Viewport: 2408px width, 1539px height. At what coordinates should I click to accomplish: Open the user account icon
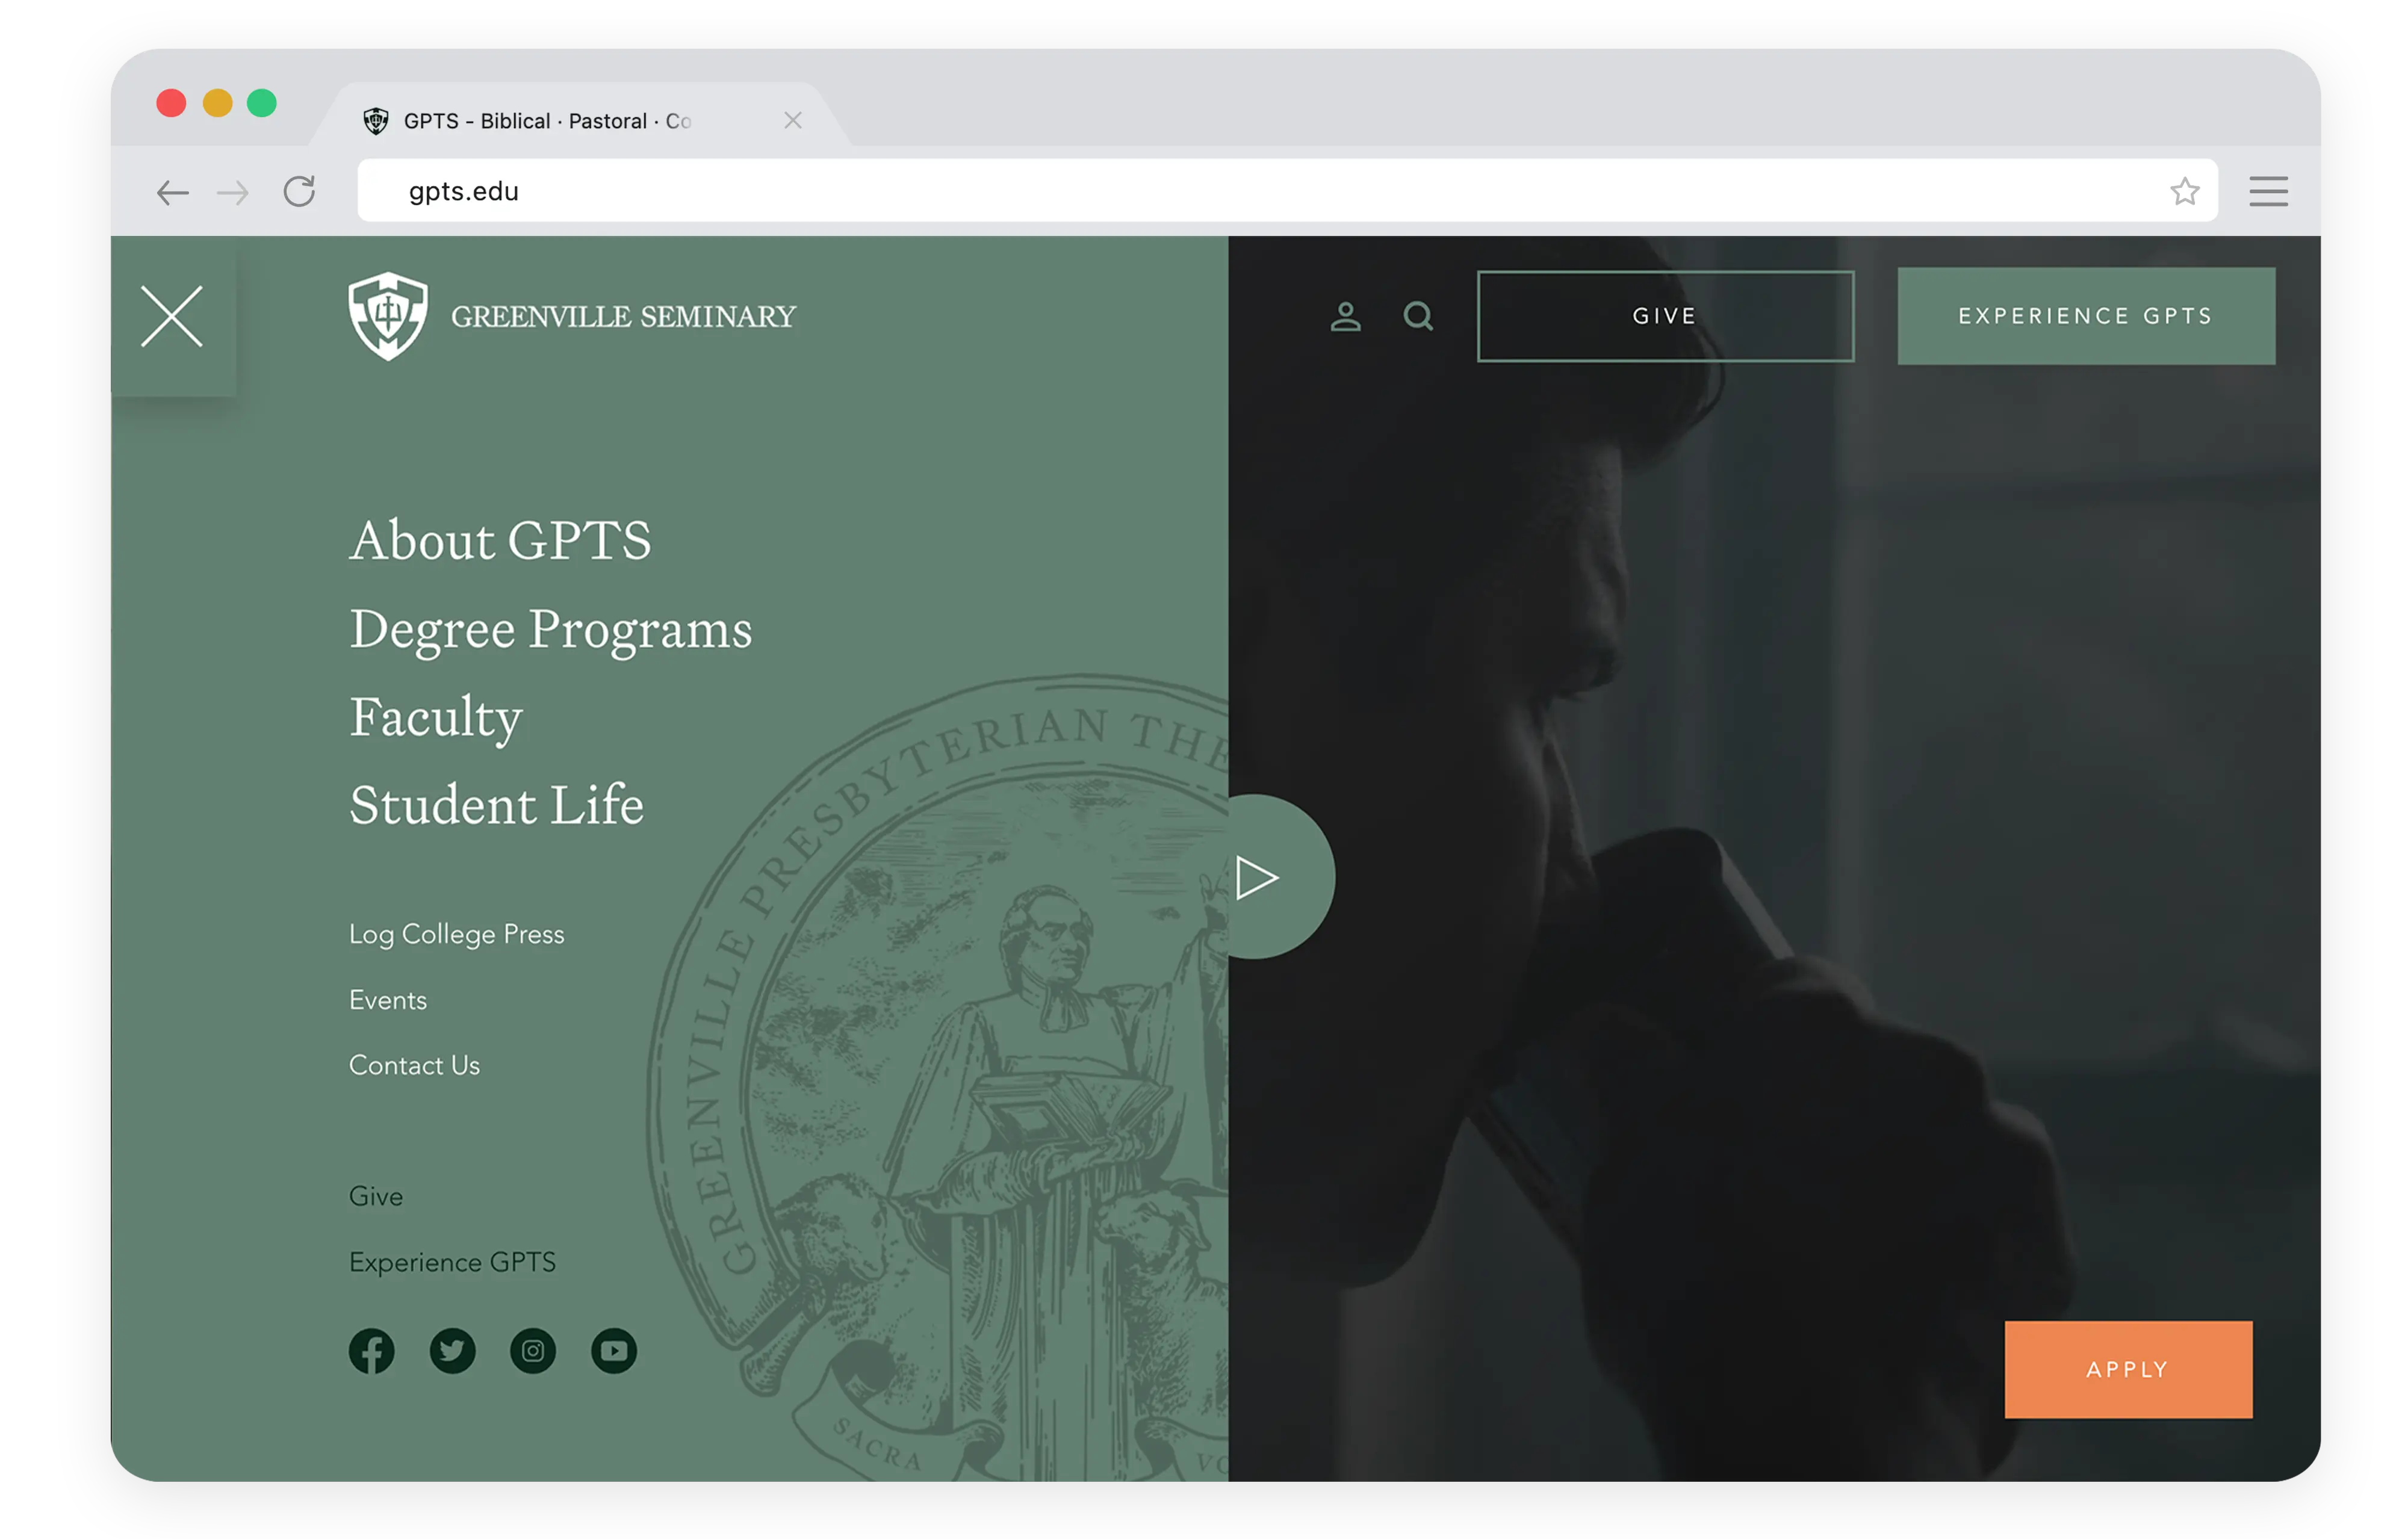tap(1345, 316)
